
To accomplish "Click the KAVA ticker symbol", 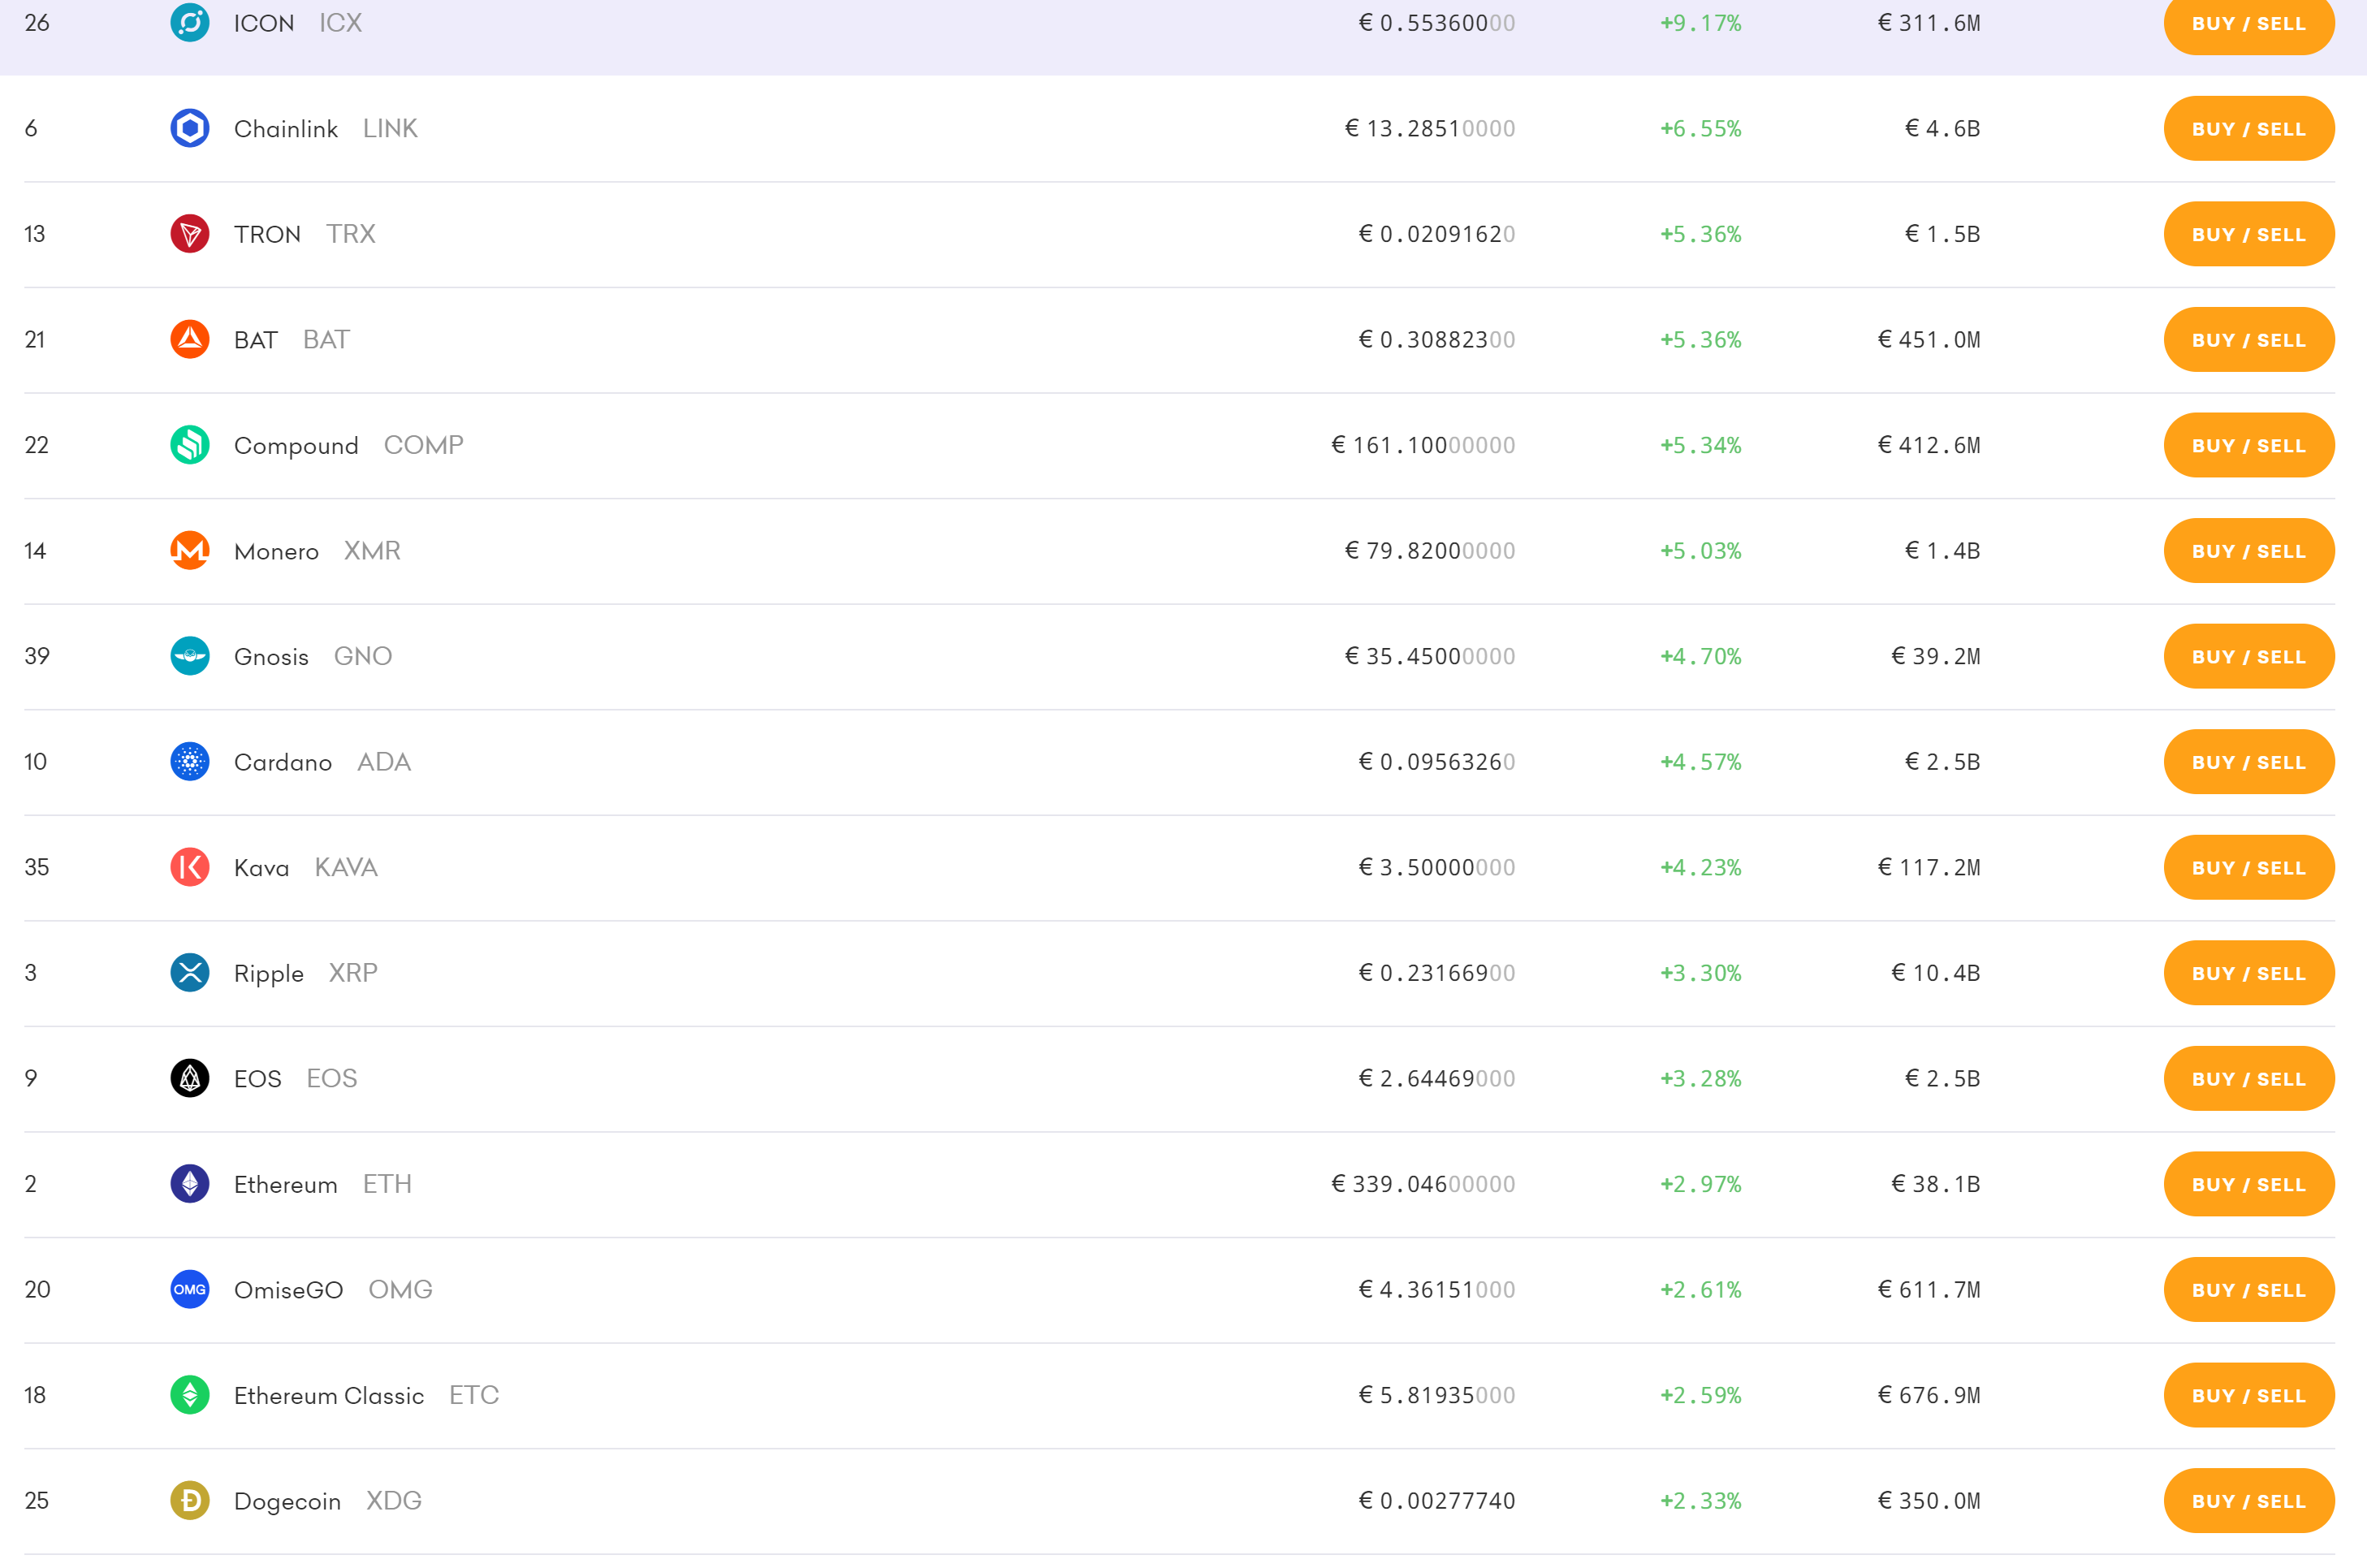I will tap(346, 867).
